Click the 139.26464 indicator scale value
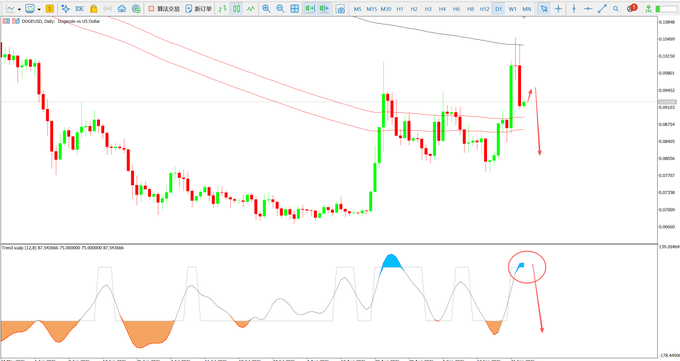Viewport: 680px width, 361px height. pos(669,247)
